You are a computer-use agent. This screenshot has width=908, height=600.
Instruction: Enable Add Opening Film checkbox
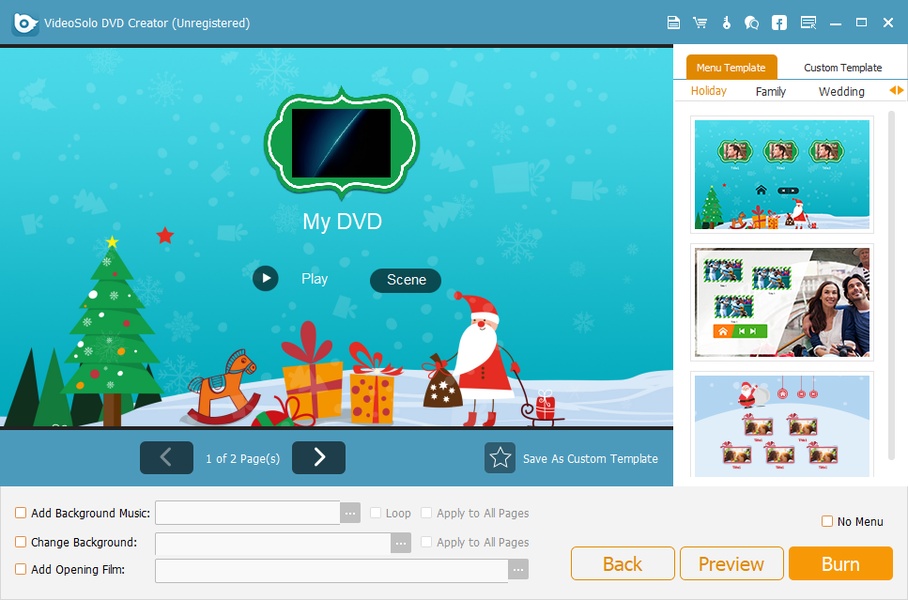(20, 569)
